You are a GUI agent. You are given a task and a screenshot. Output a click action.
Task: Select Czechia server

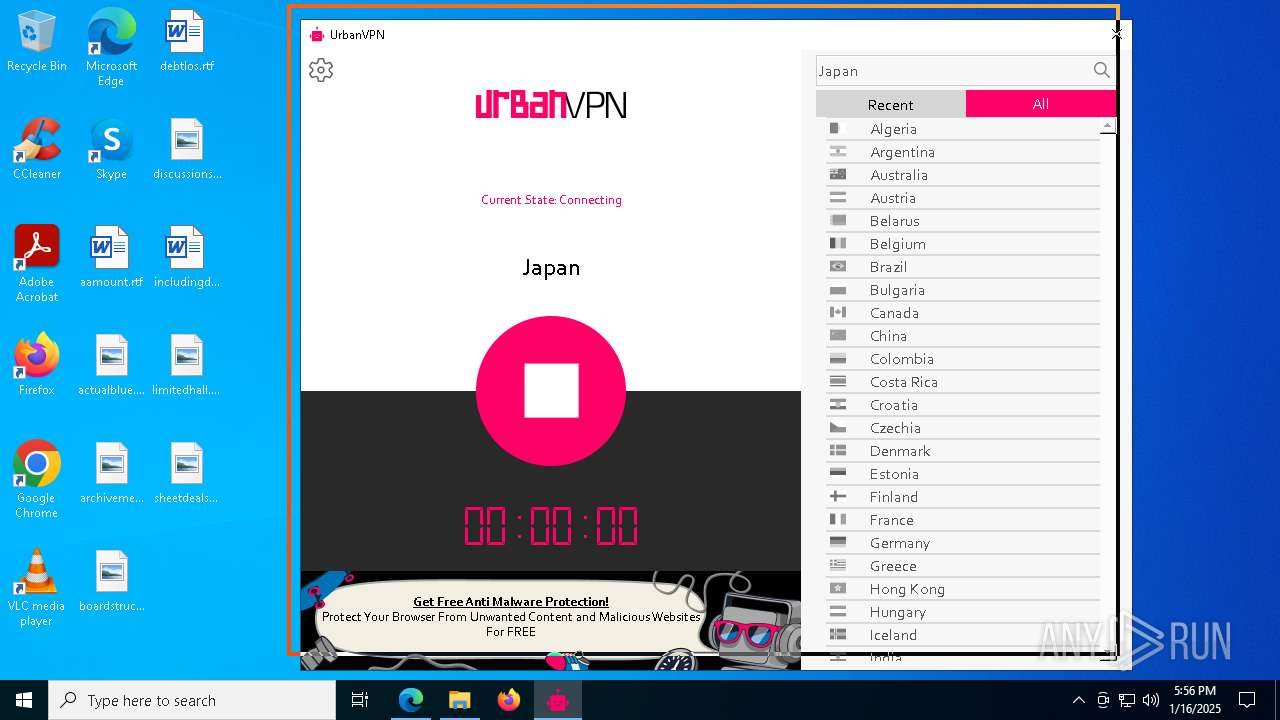[x=963, y=428]
